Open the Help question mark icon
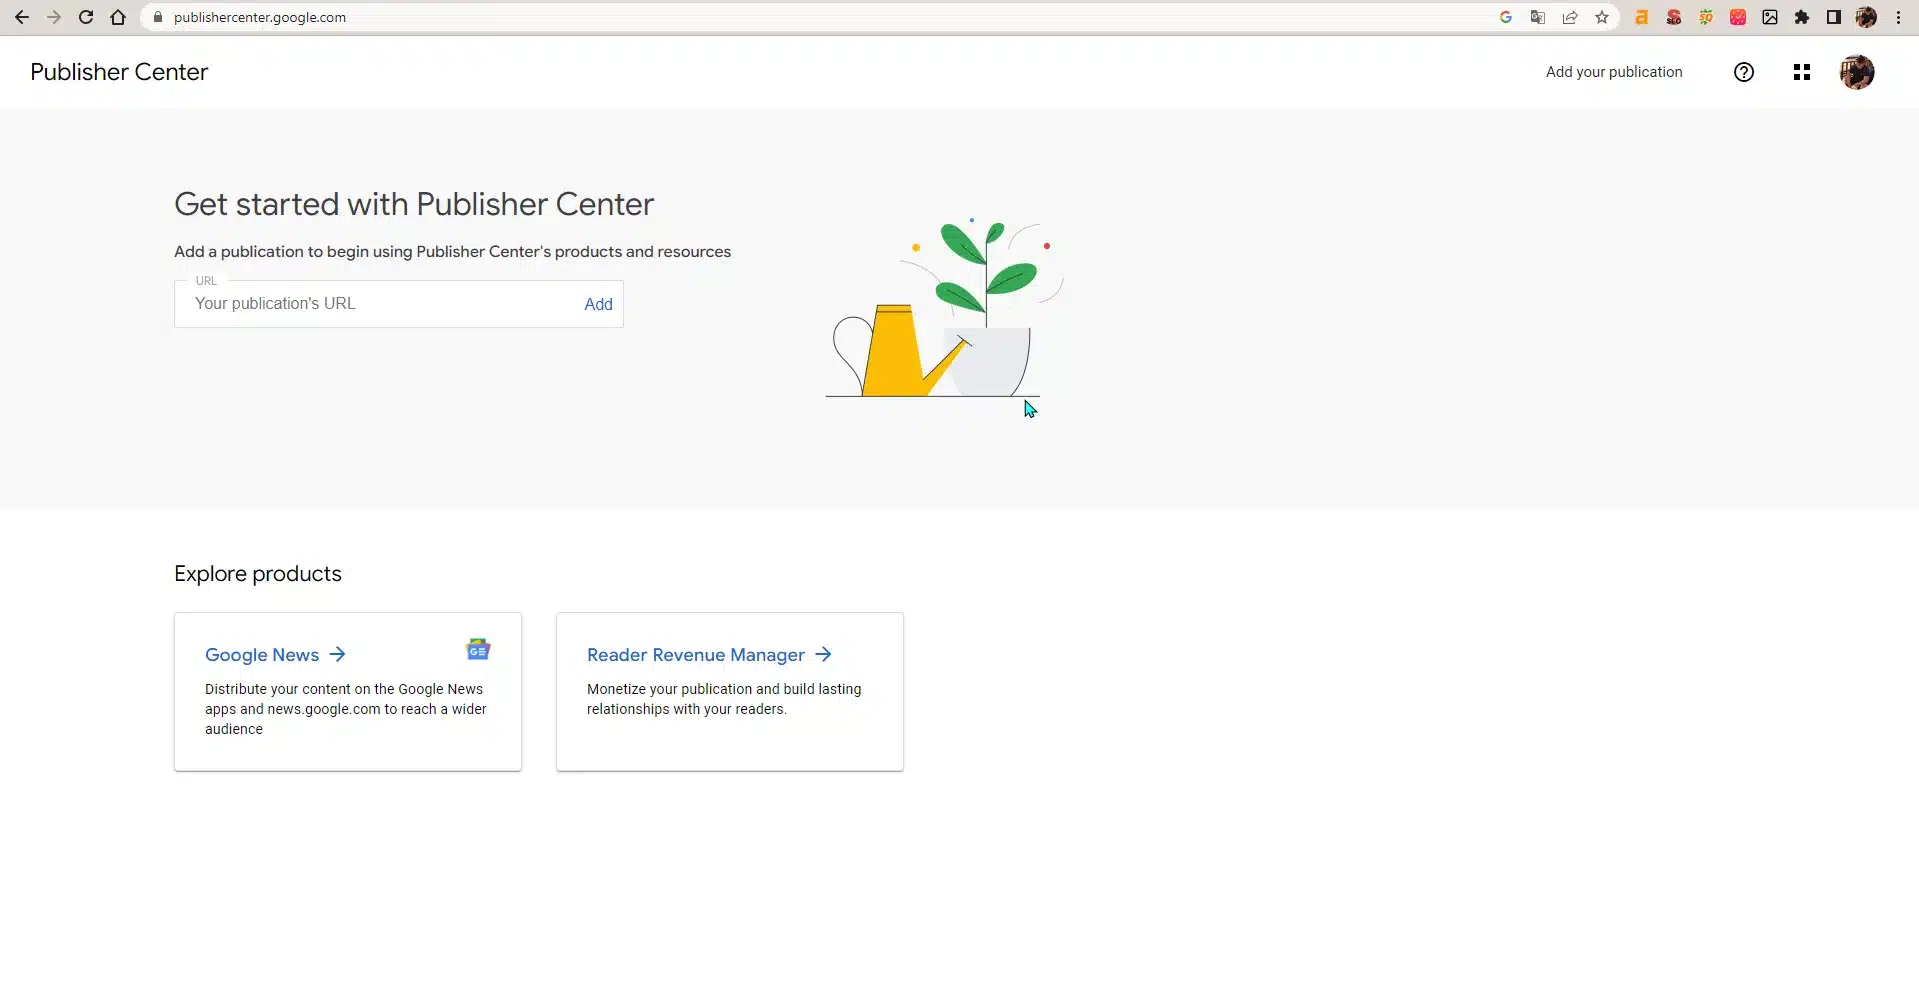Viewport: 1919px width, 997px height. pyautogui.click(x=1743, y=72)
